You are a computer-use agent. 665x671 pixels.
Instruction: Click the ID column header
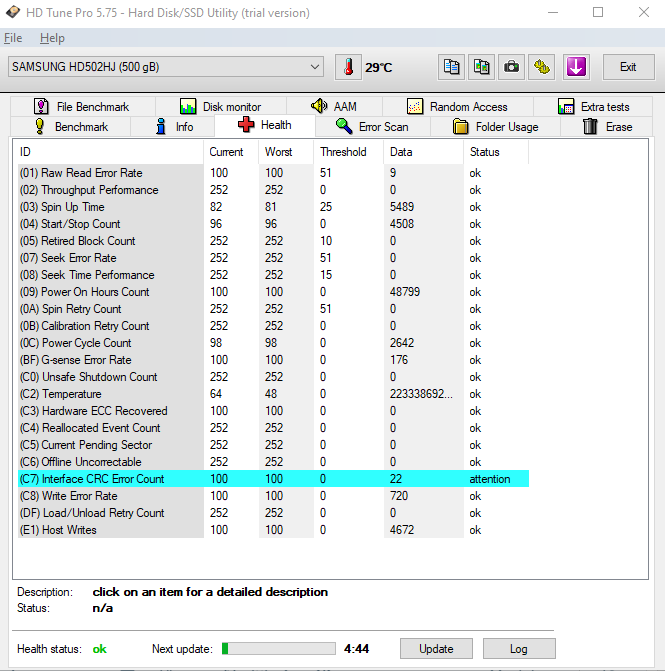110,152
